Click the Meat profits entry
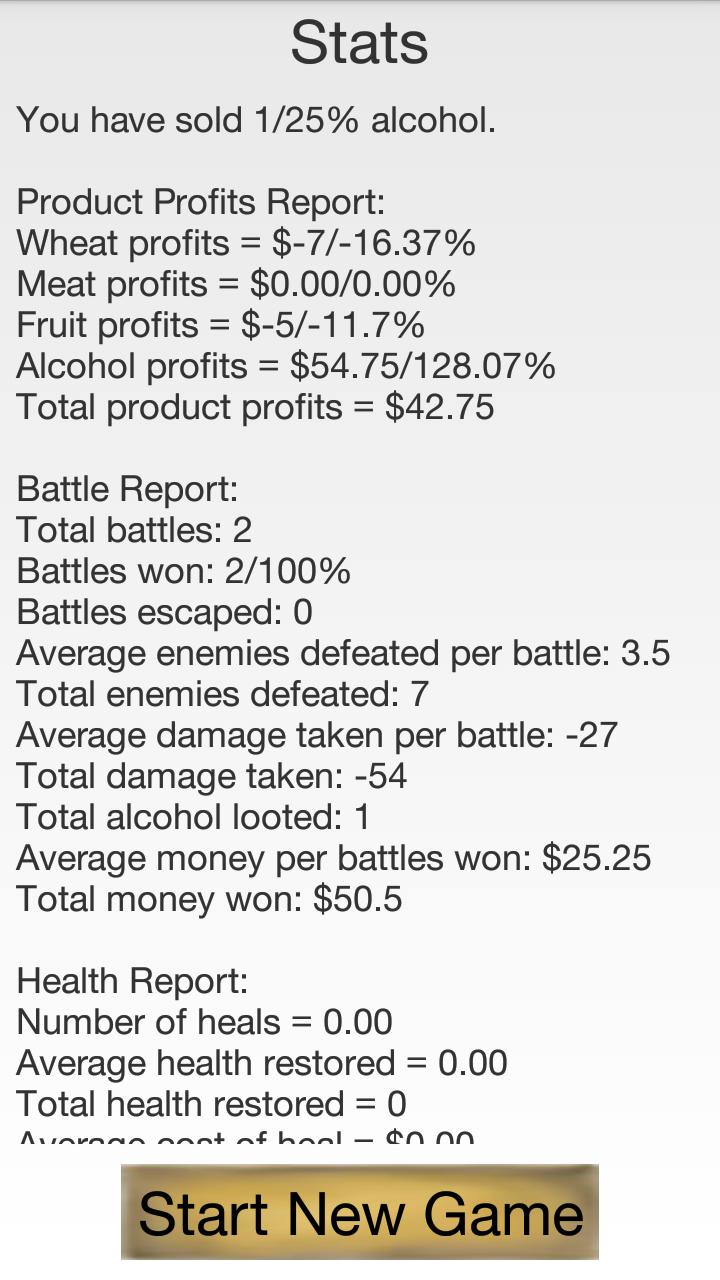 pos(236,284)
